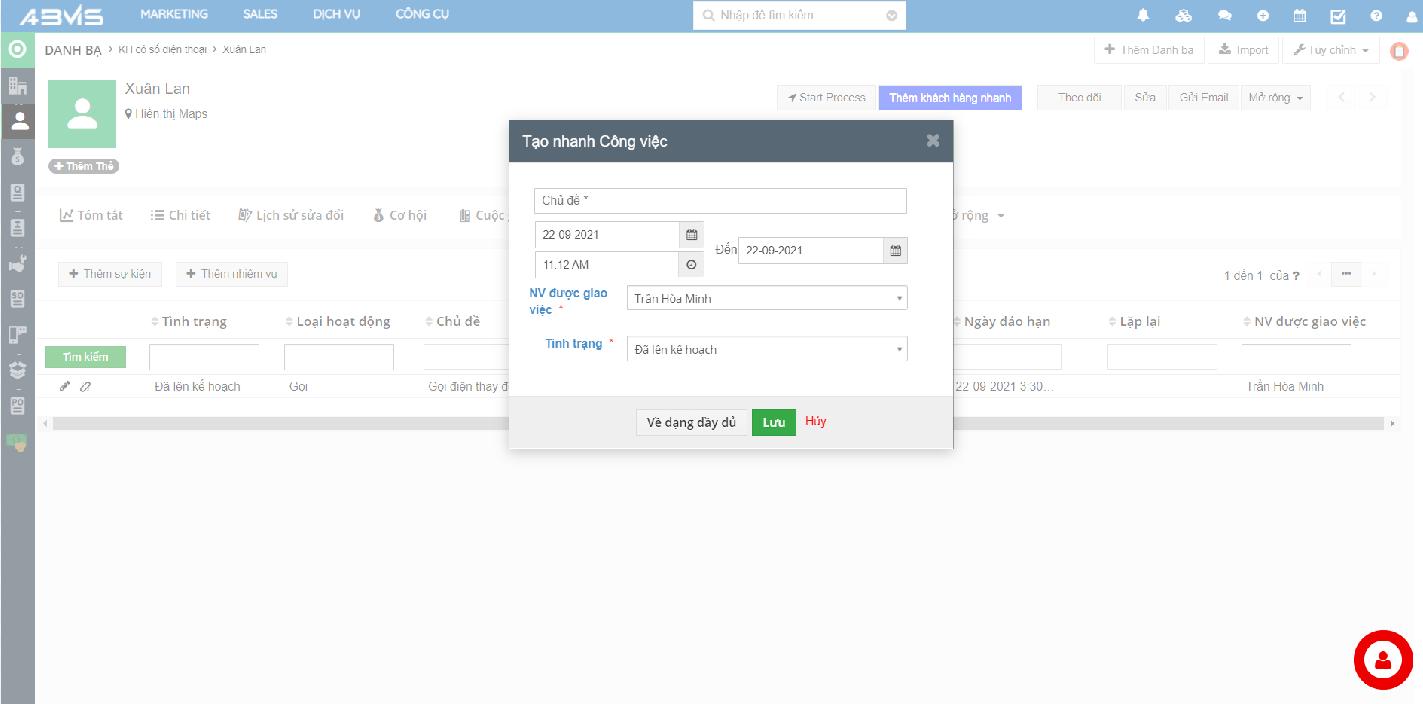Image resolution: width=1423 pixels, height=704 pixels.
Task: Close the Tạo nhanh Công việc dialog
Action: pos(932,141)
